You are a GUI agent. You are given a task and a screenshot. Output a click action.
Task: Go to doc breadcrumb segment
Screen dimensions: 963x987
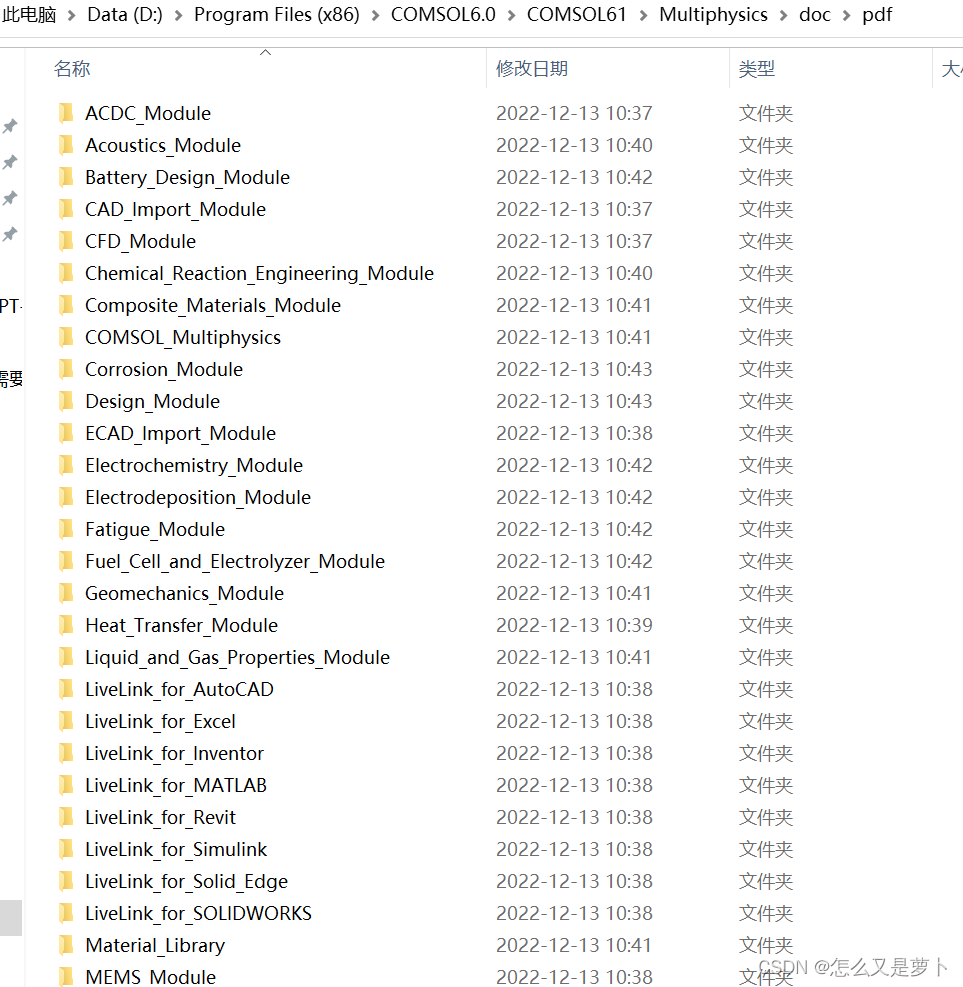pyautogui.click(x=815, y=14)
